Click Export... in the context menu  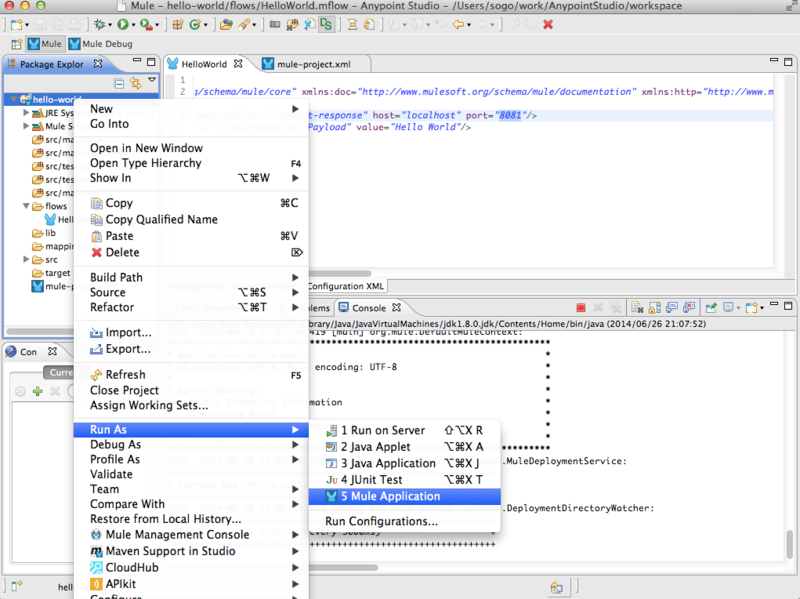[191, 349]
